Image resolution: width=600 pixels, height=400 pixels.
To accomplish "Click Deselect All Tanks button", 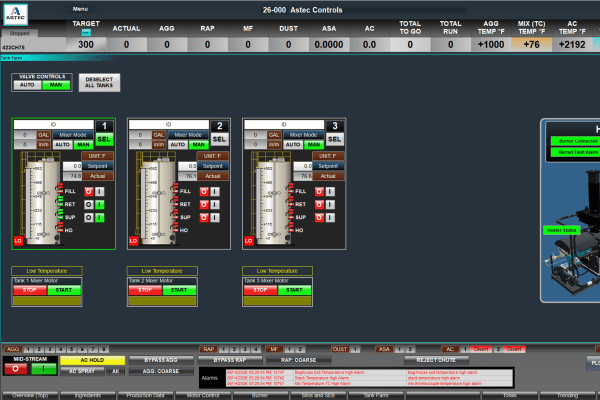I will tap(99, 83).
